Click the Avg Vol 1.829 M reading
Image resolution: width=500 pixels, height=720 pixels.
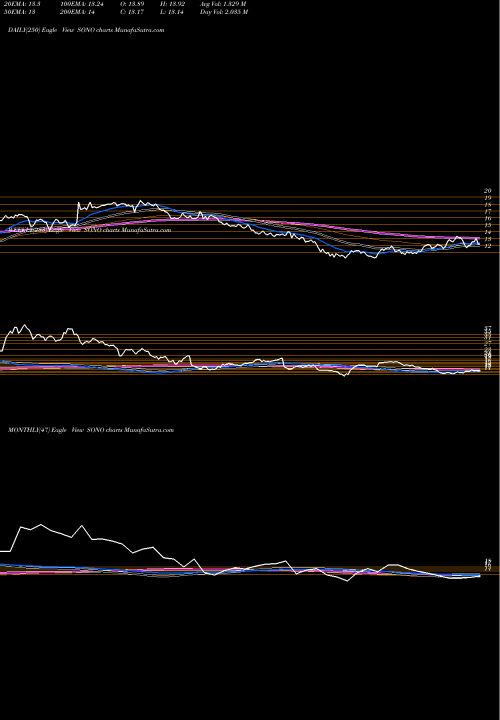(224, 4)
